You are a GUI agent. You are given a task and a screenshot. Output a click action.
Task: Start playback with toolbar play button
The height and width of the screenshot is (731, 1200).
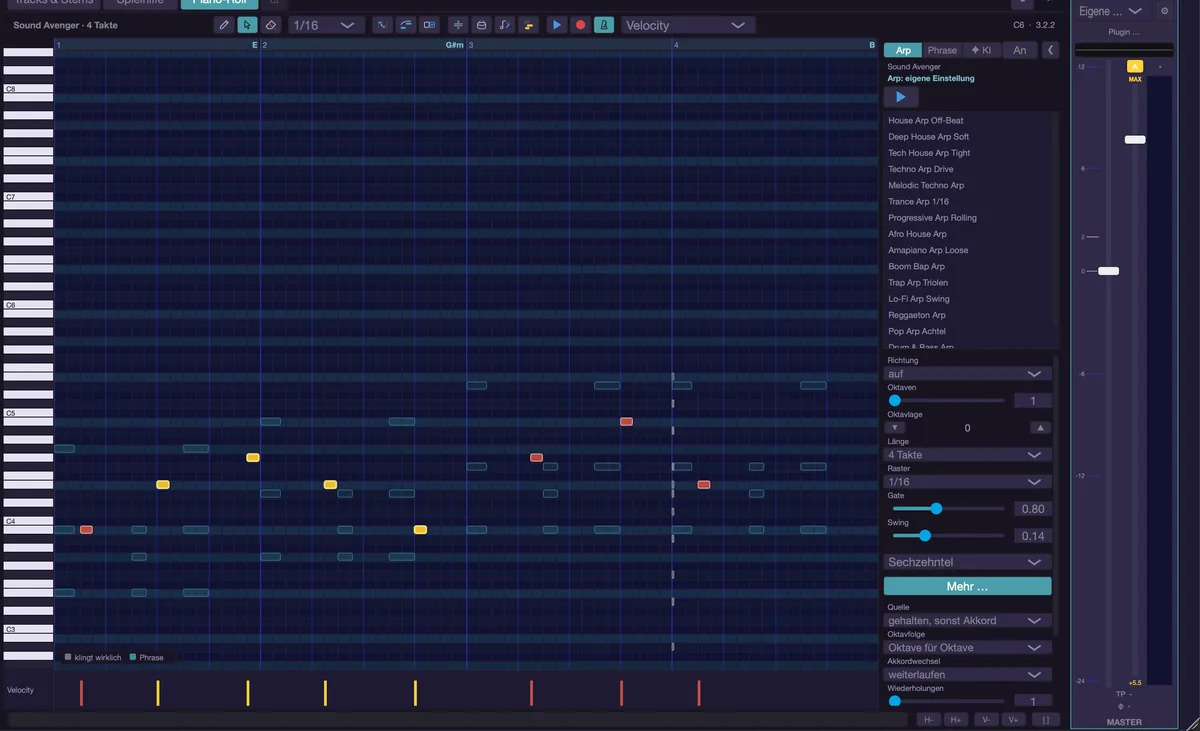tap(557, 25)
